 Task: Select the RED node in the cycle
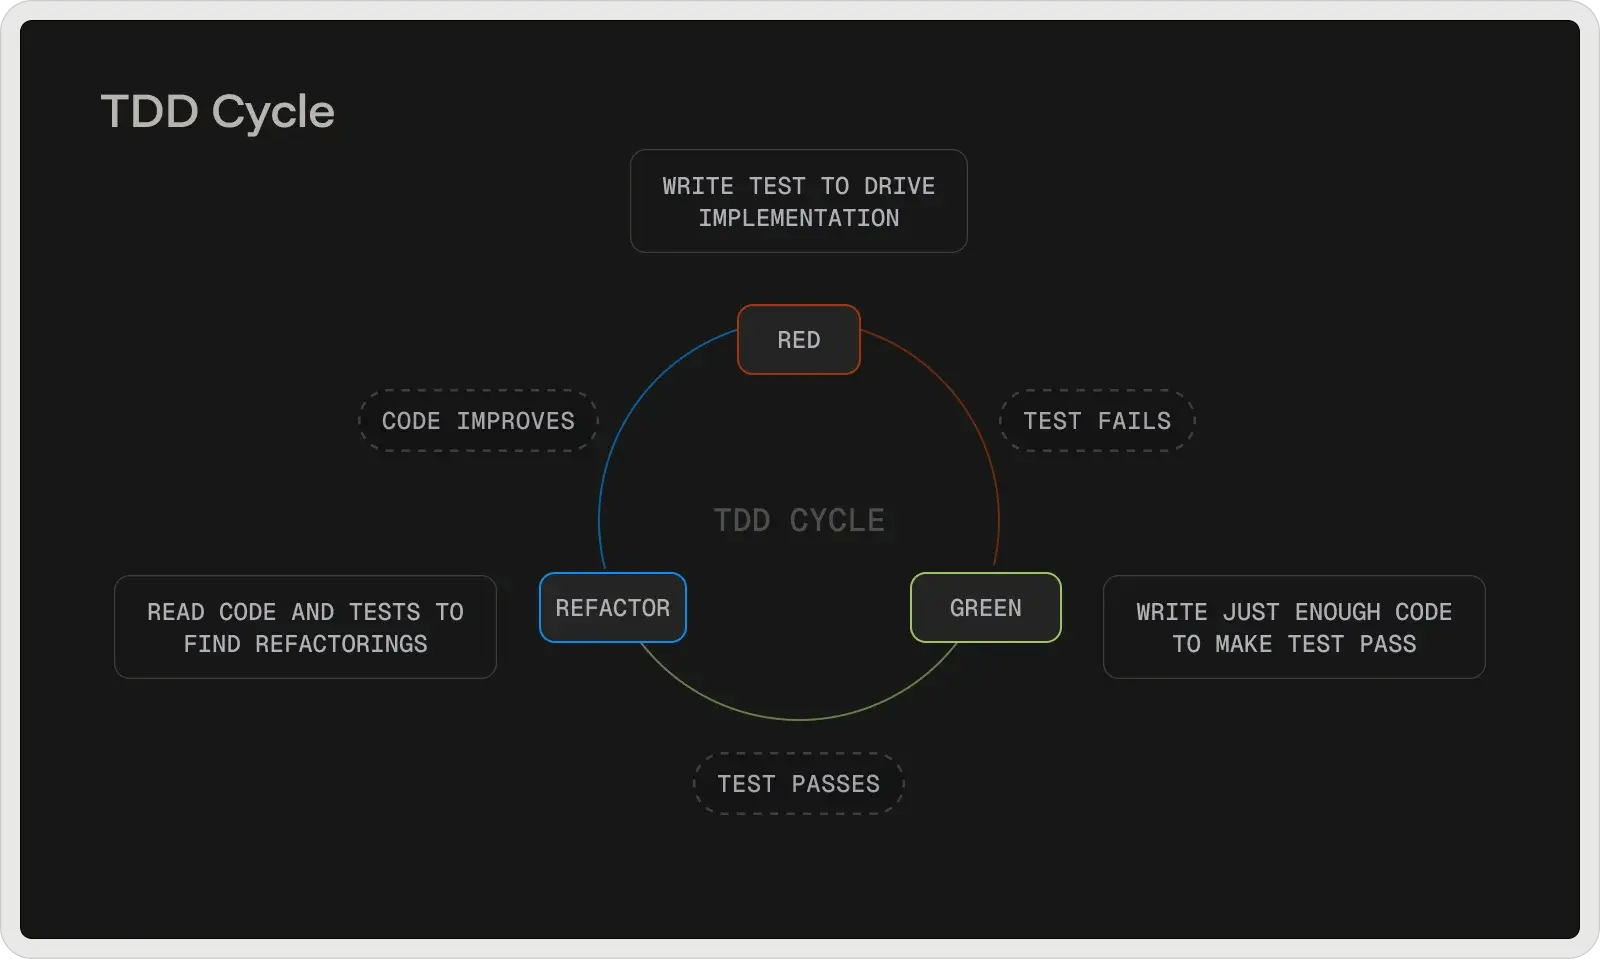tap(798, 339)
